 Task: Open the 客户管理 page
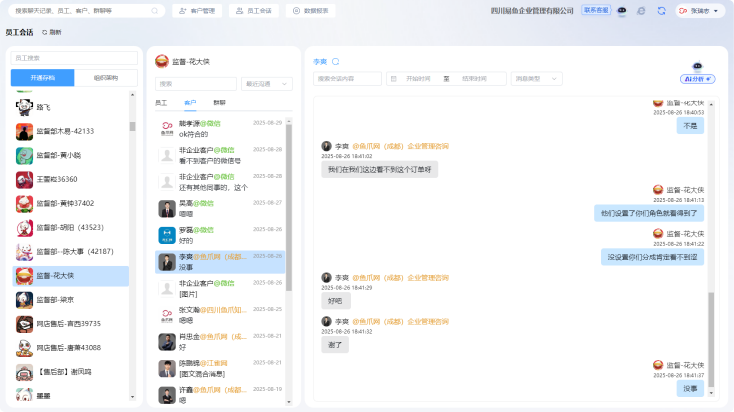click(196, 10)
